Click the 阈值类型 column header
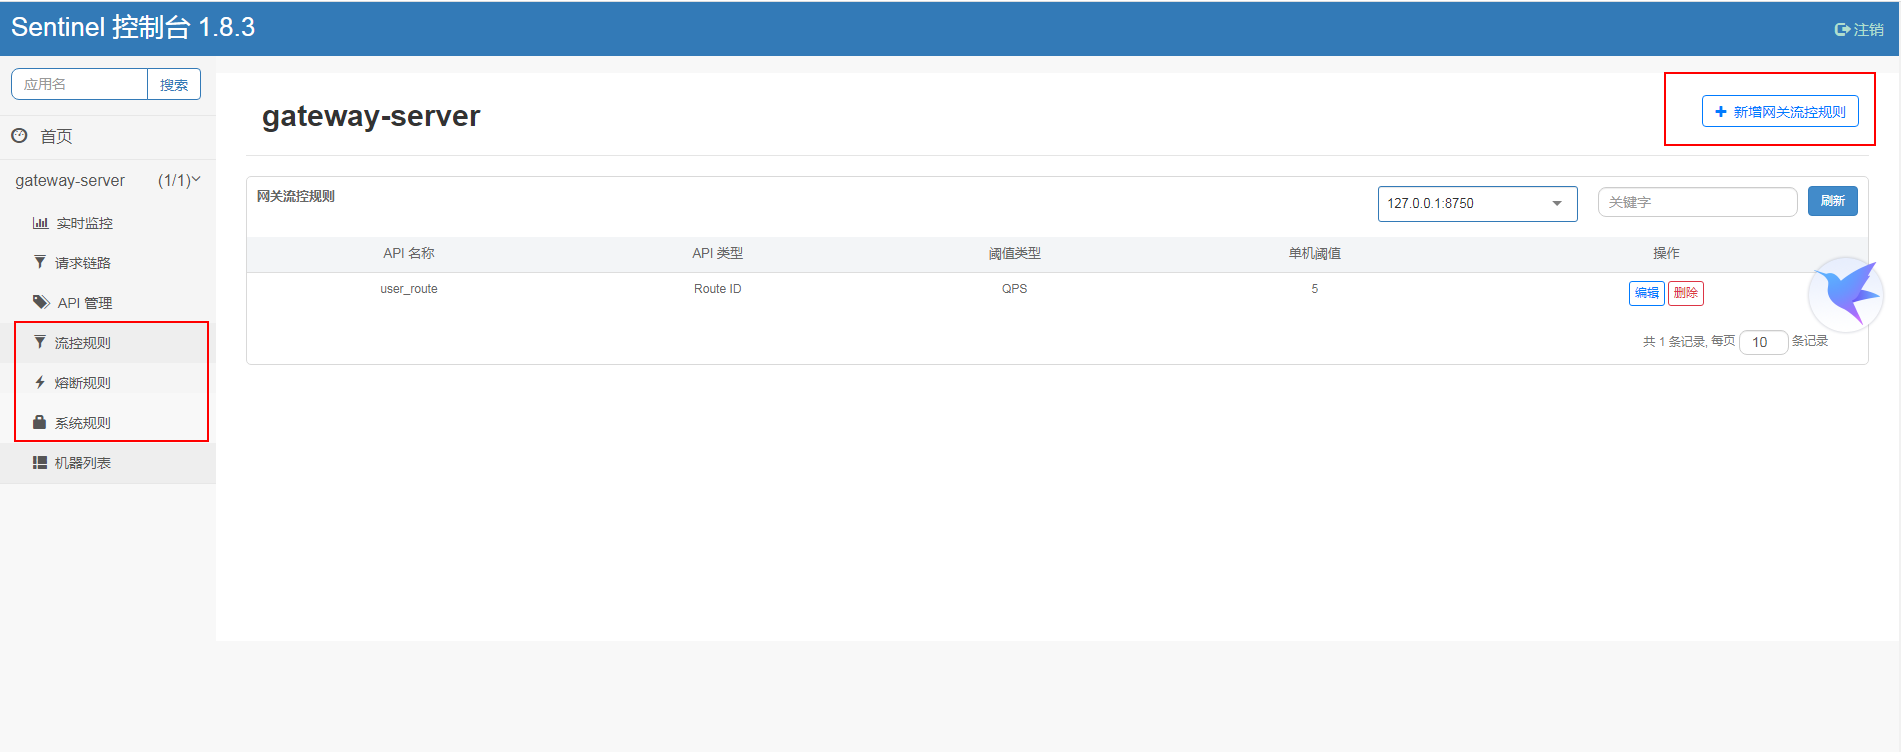Screen dimensions: 1901x752 tap(1015, 253)
